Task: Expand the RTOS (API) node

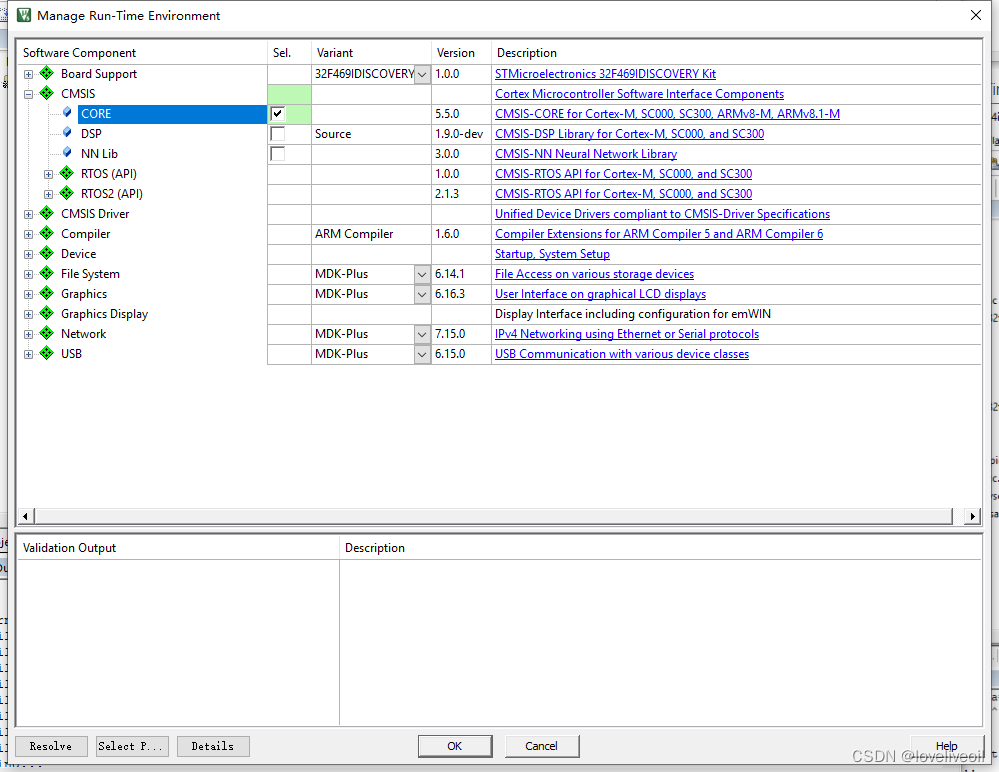Action: point(48,175)
